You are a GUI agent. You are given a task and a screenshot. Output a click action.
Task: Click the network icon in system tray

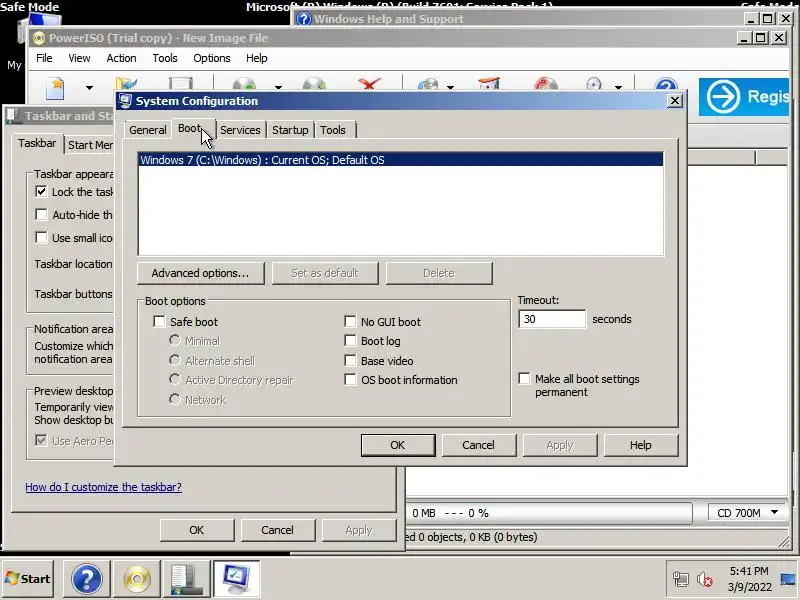681,579
